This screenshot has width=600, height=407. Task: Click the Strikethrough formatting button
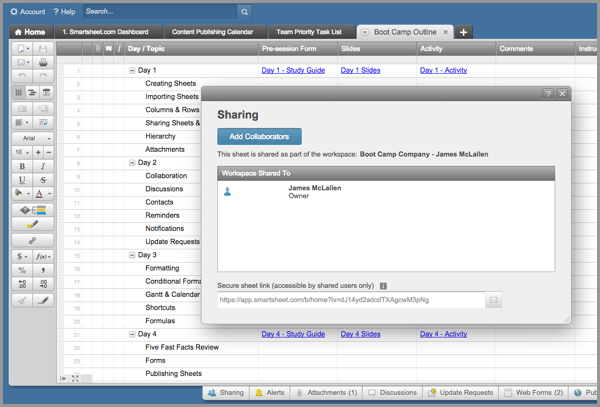[44, 180]
